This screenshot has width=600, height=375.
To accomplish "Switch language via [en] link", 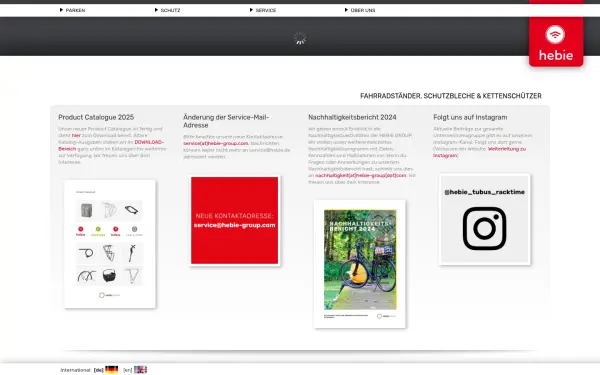I will [127, 370].
